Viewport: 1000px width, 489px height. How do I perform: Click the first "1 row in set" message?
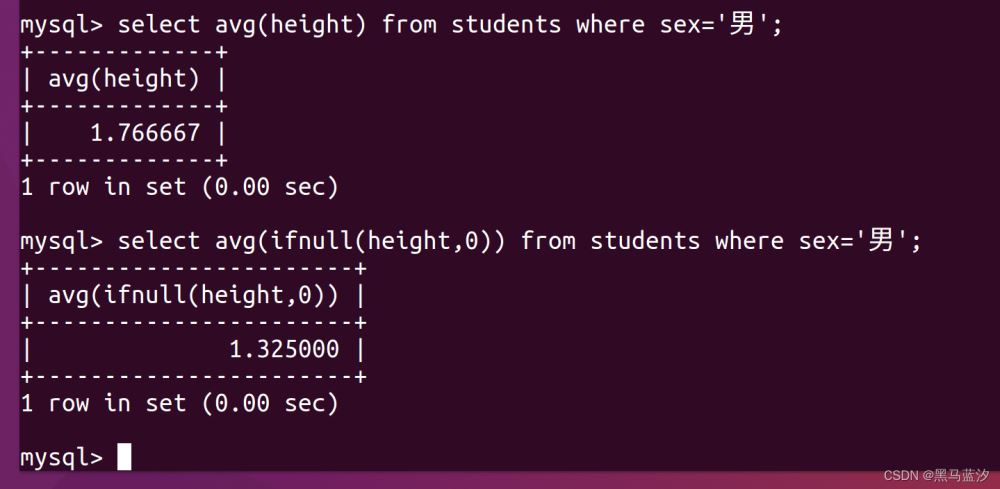pos(179,186)
